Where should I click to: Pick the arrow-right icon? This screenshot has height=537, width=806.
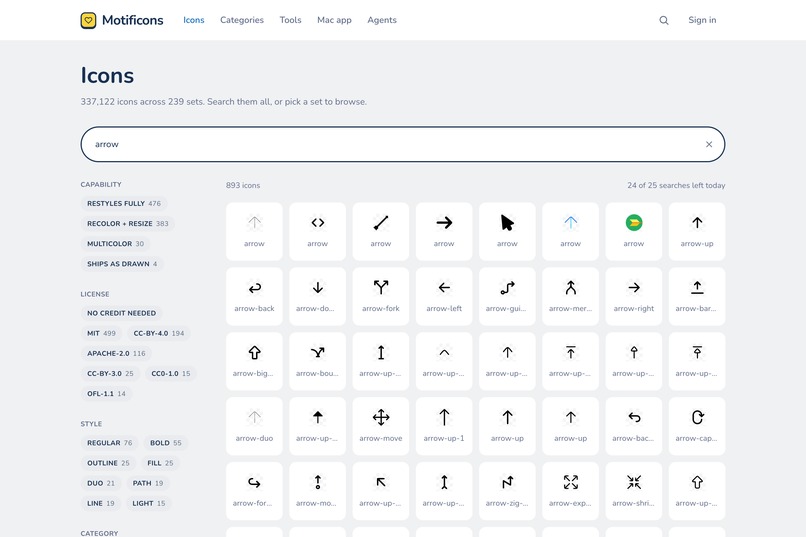click(x=634, y=297)
